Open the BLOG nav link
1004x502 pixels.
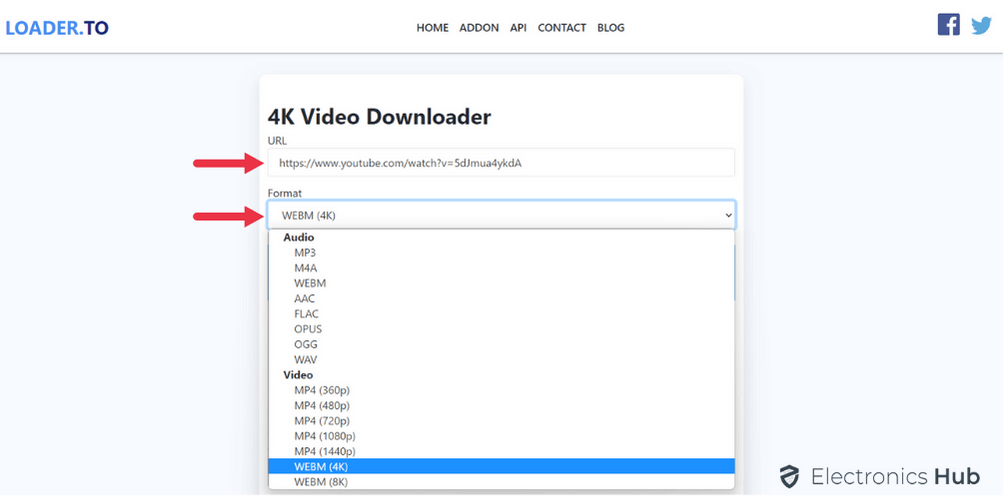611,28
